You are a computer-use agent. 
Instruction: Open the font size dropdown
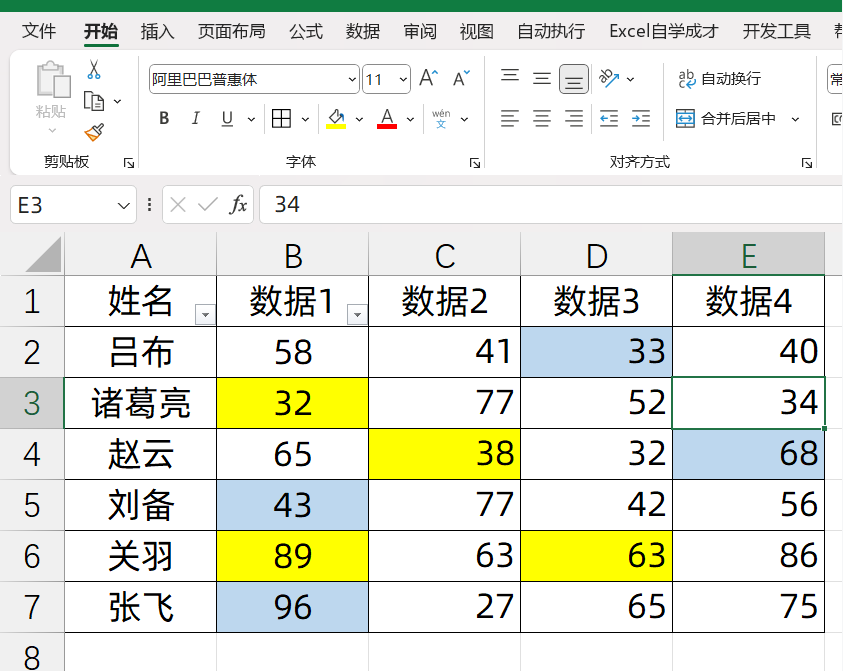tap(403, 79)
